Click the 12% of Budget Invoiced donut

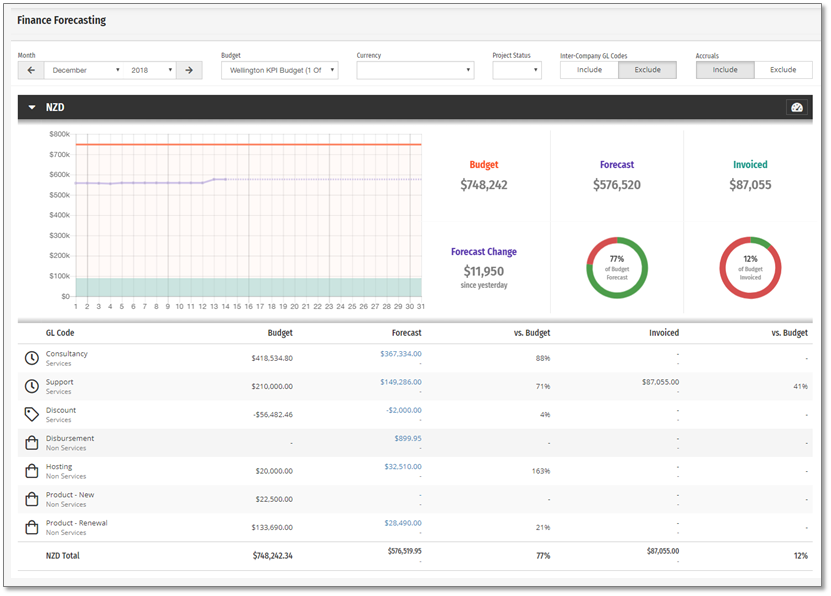(750, 268)
